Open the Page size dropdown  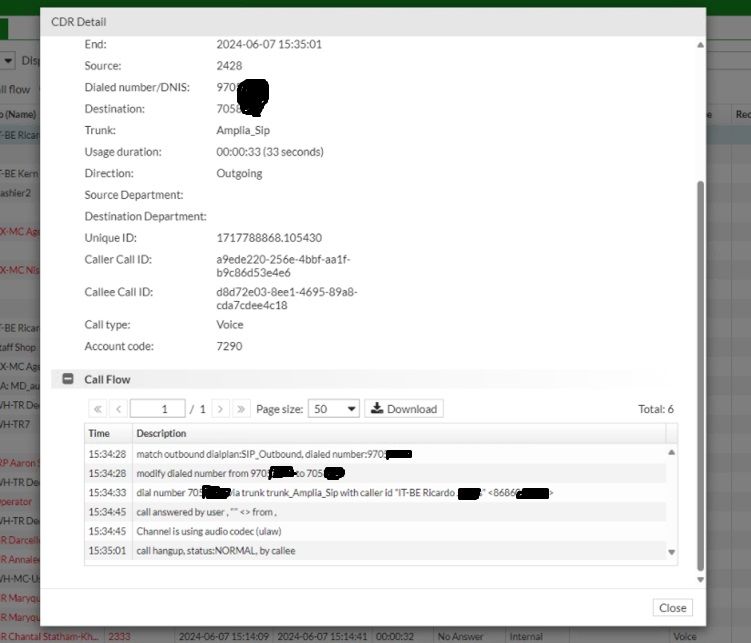coord(334,409)
